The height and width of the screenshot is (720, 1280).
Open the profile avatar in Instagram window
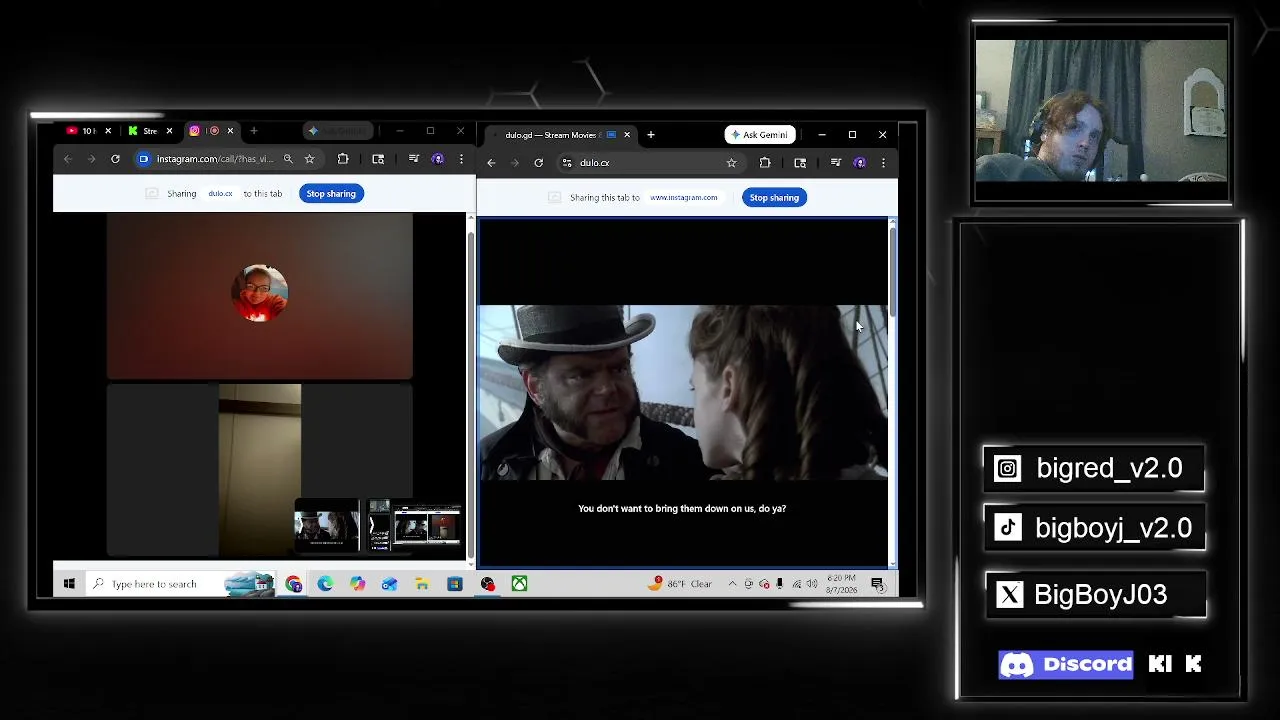coord(437,159)
